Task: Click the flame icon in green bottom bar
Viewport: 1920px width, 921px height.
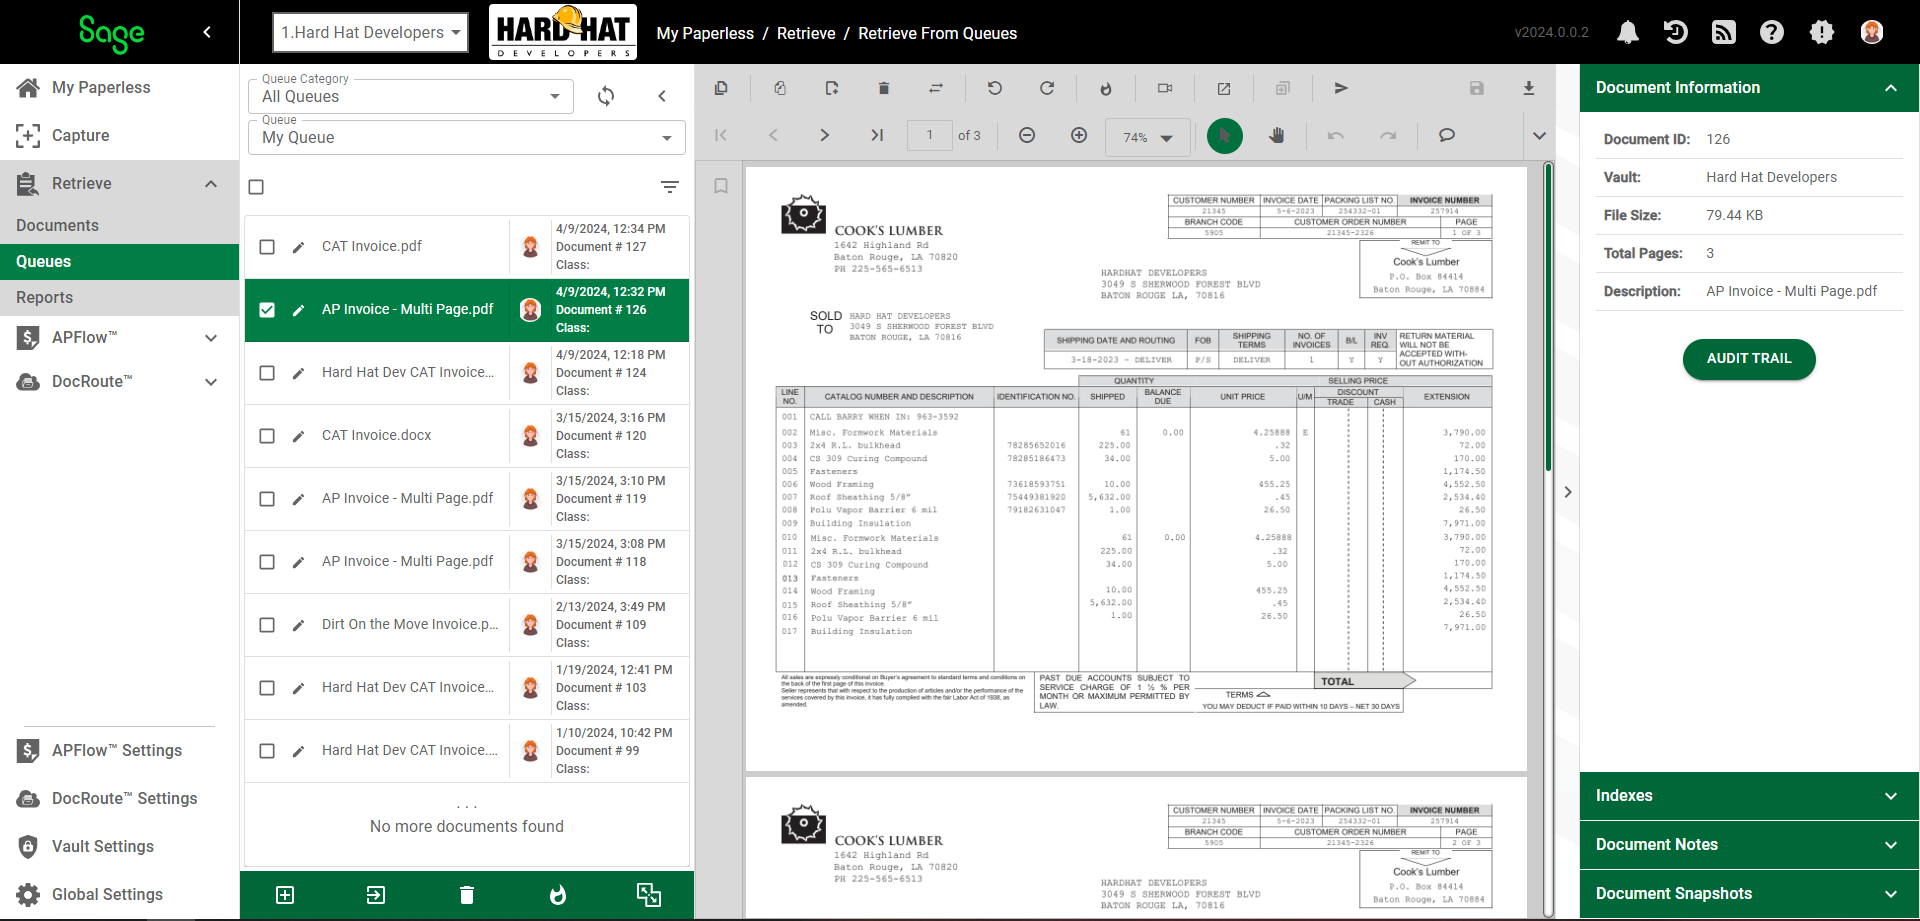Action: click(558, 895)
